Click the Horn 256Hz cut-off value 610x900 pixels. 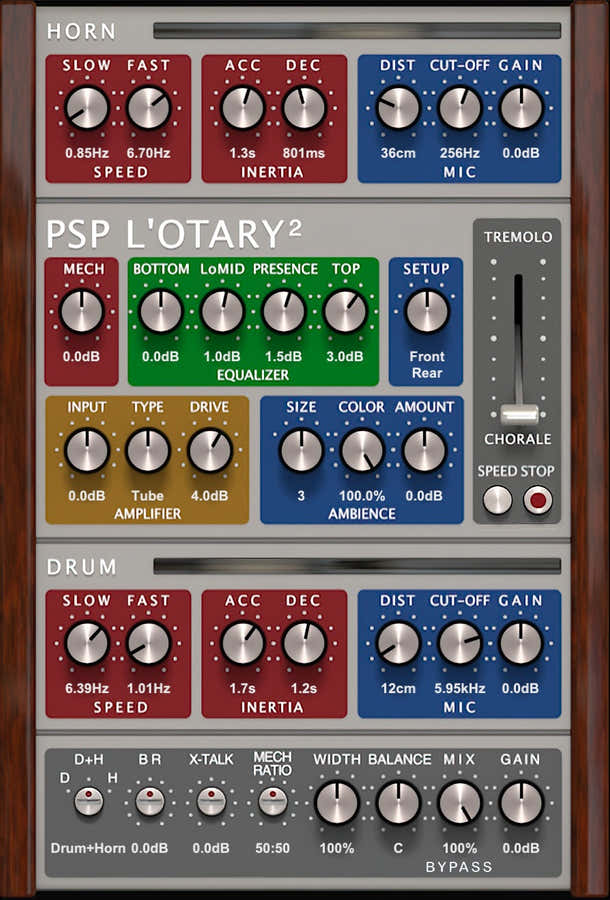459,153
